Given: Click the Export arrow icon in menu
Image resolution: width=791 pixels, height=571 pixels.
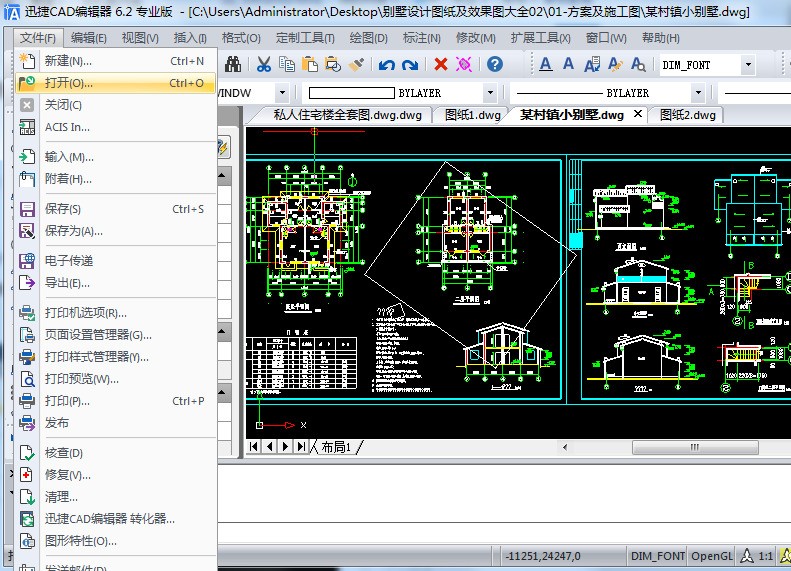Looking at the screenshot, I should pyautogui.click(x=27, y=282).
